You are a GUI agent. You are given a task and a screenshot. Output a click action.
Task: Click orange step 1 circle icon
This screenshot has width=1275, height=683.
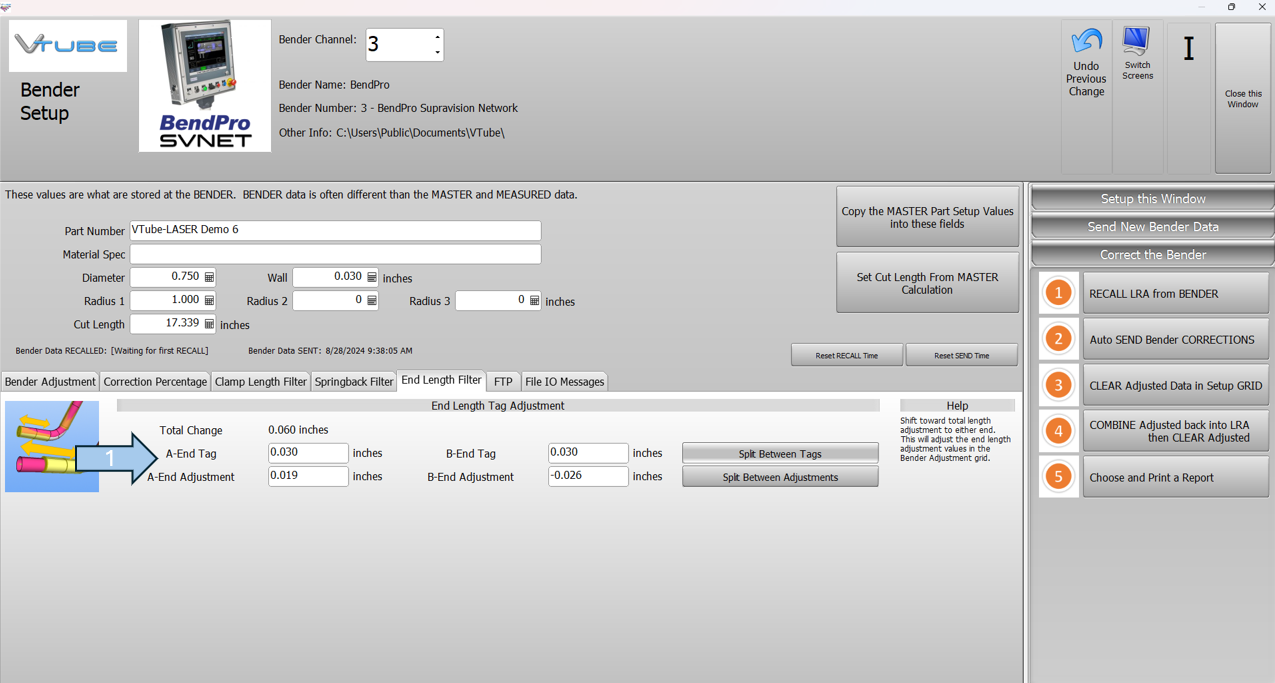tap(1058, 293)
